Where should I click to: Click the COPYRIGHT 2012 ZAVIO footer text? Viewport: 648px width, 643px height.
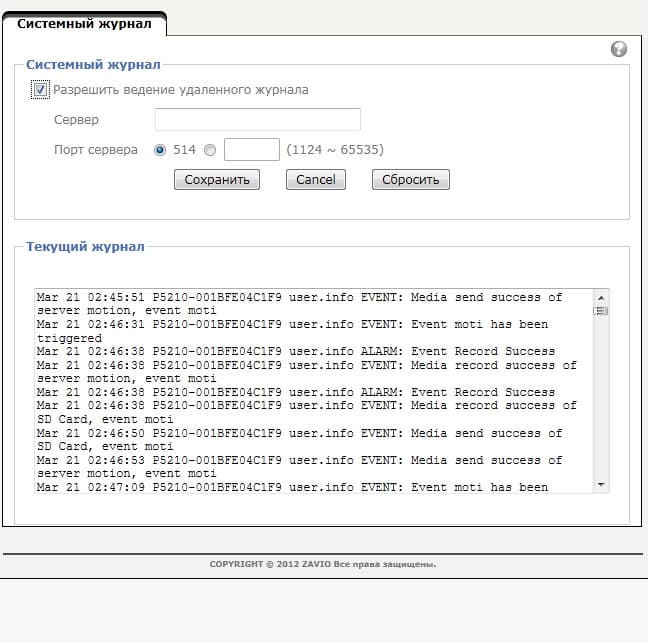(323, 564)
